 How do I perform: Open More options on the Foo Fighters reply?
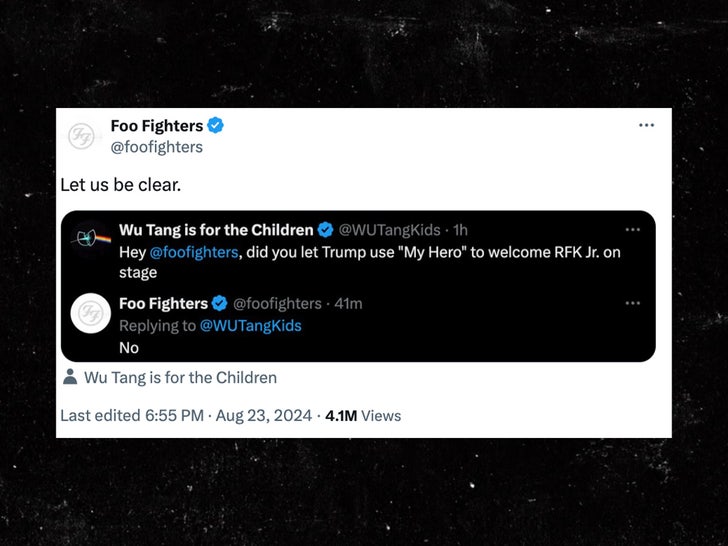pos(632,303)
